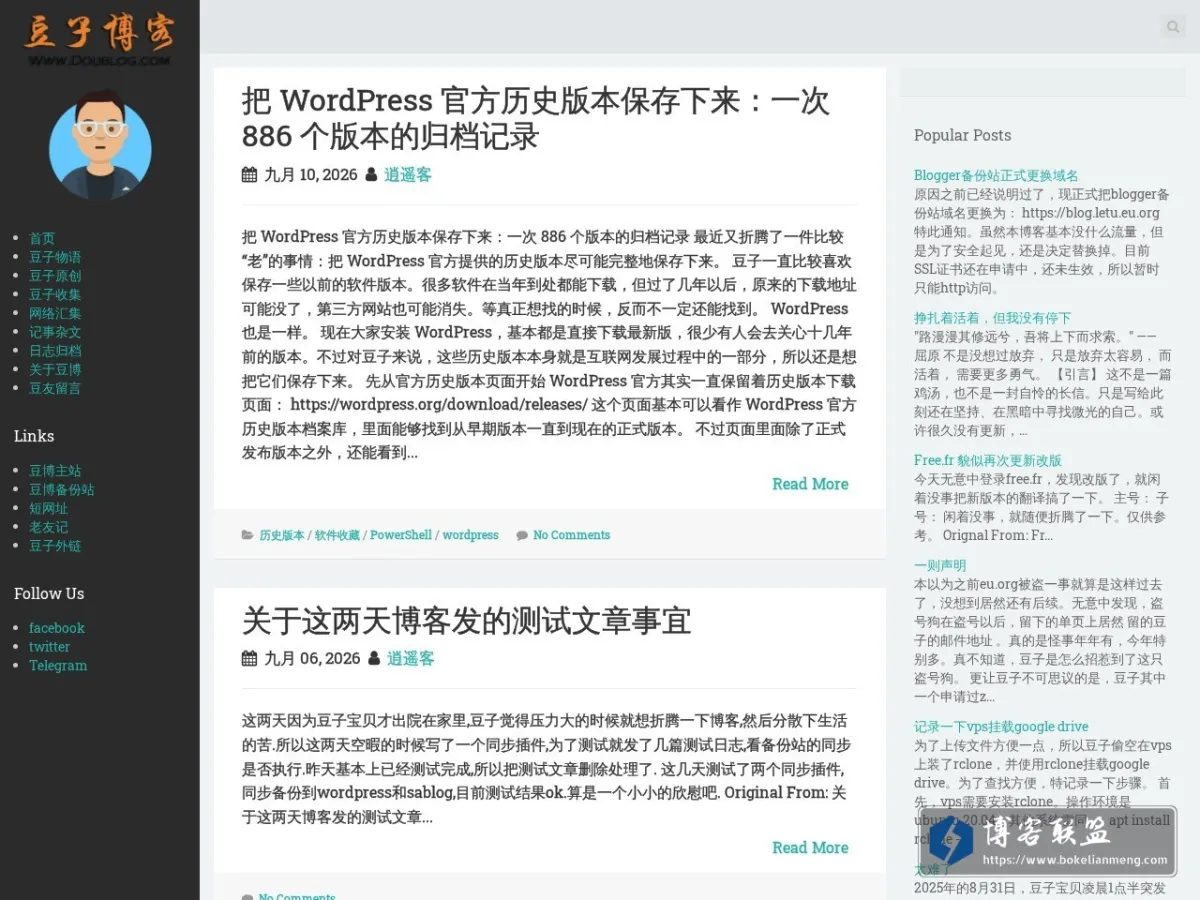Visit 豆博主站 link

(x=55, y=471)
